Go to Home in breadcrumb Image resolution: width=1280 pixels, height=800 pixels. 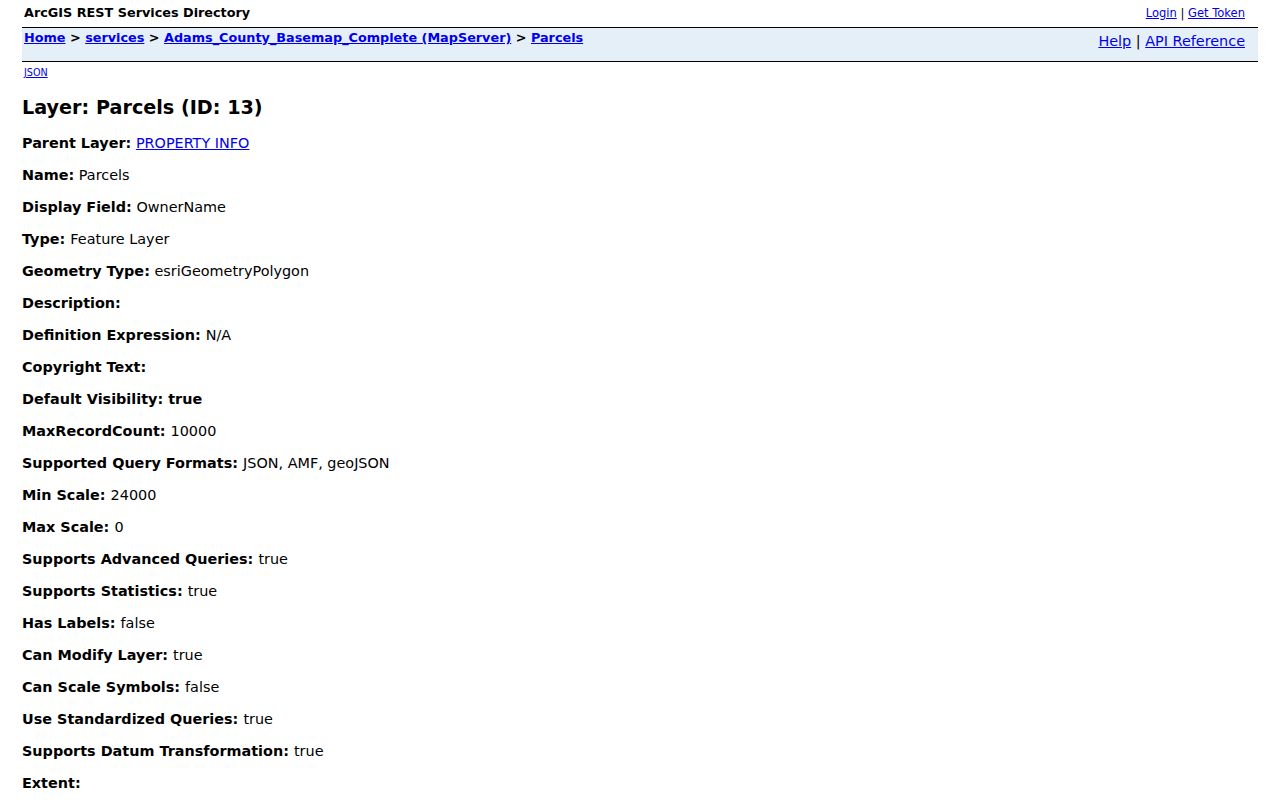pos(45,38)
